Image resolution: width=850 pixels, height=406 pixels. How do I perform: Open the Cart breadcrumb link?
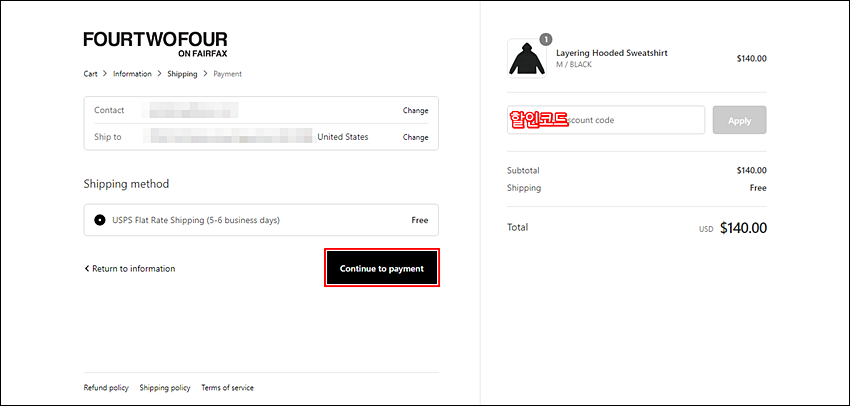coord(91,74)
